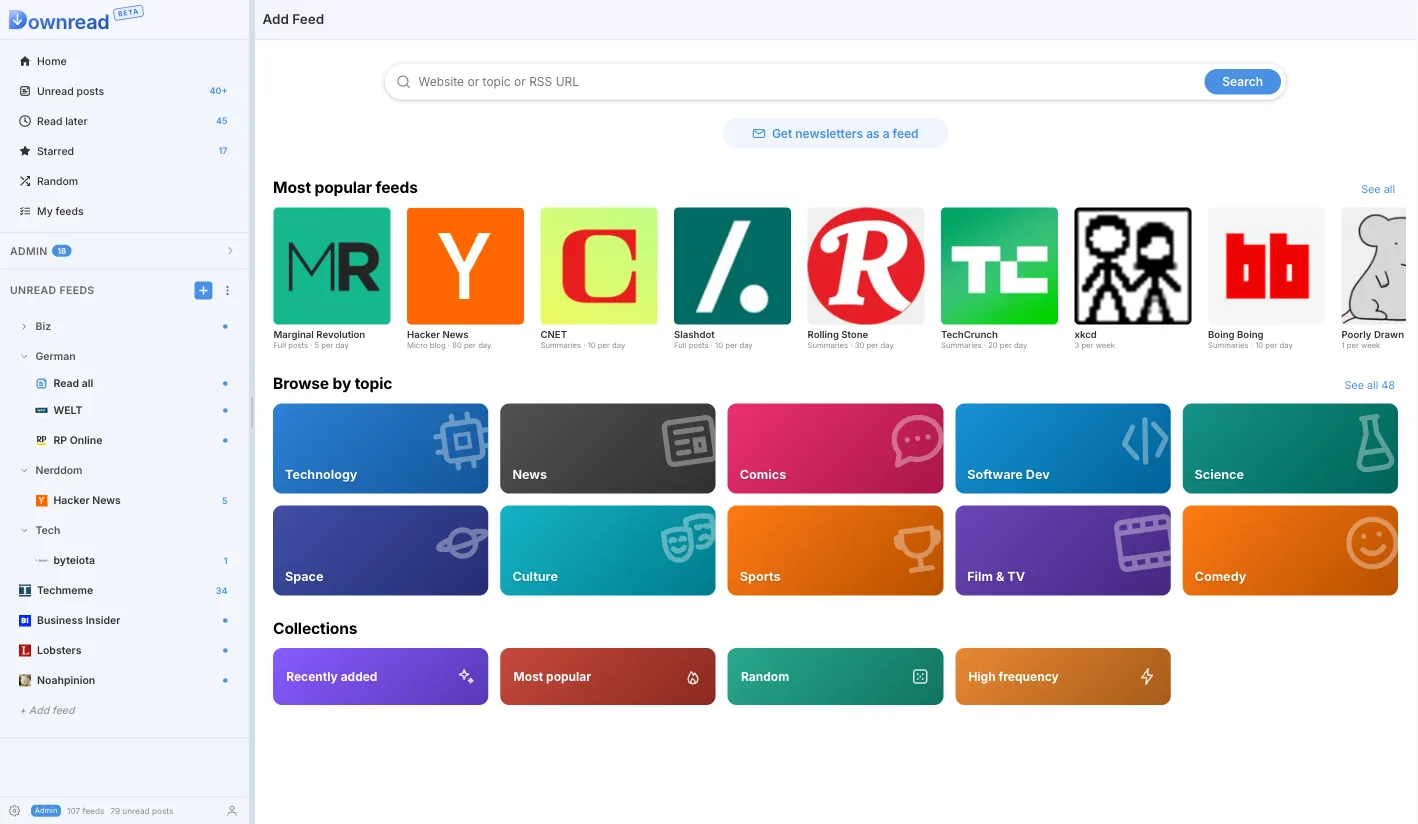The height and width of the screenshot is (824, 1418).
Task: Click the Search button
Action: coord(1242,82)
